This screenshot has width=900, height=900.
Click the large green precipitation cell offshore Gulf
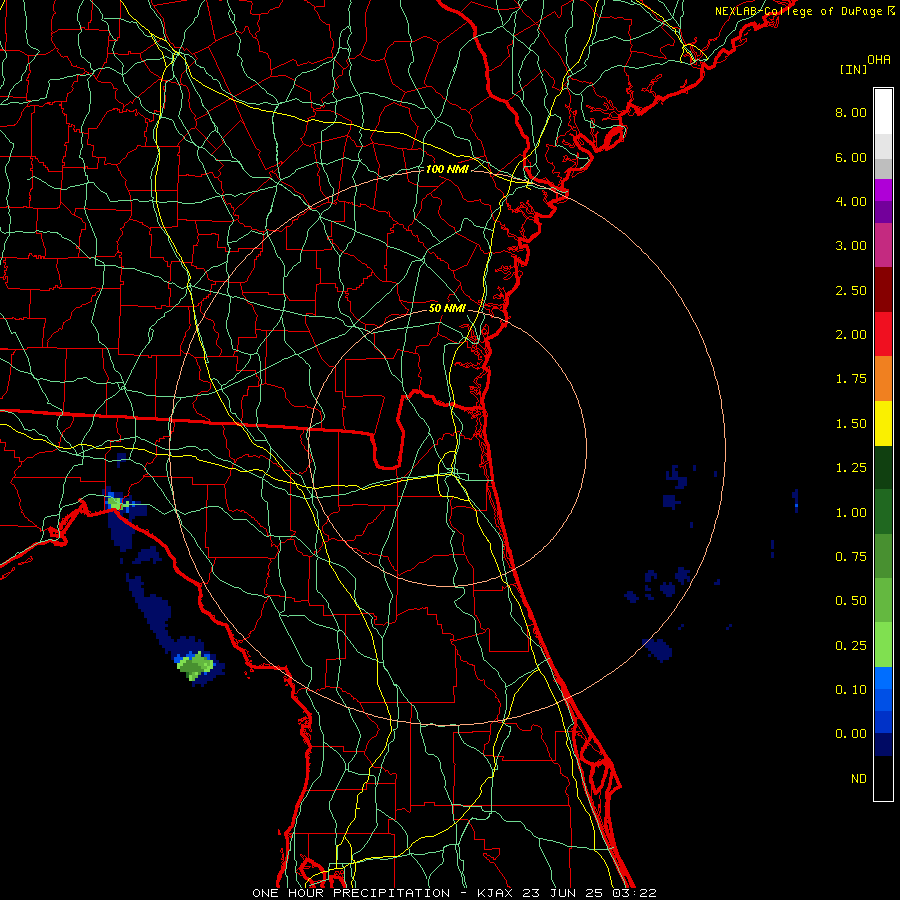pos(195,666)
